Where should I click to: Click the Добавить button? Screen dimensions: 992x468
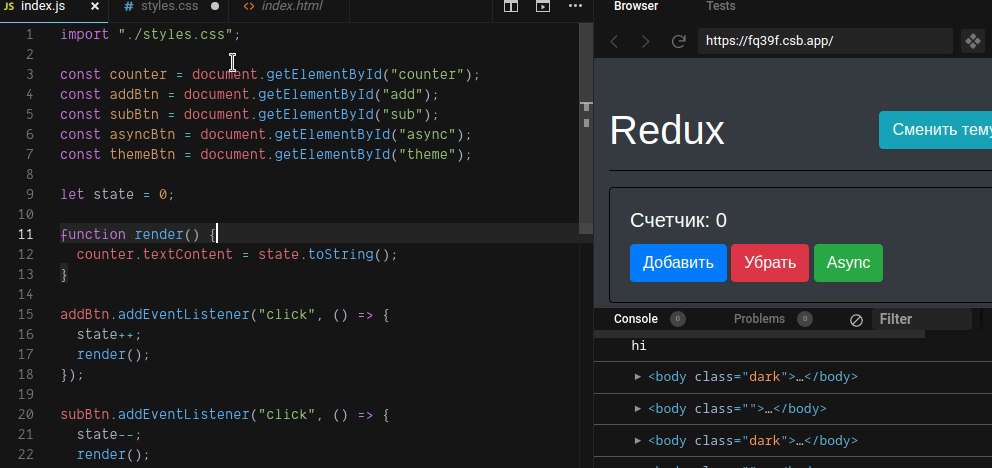tap(678, 262)
